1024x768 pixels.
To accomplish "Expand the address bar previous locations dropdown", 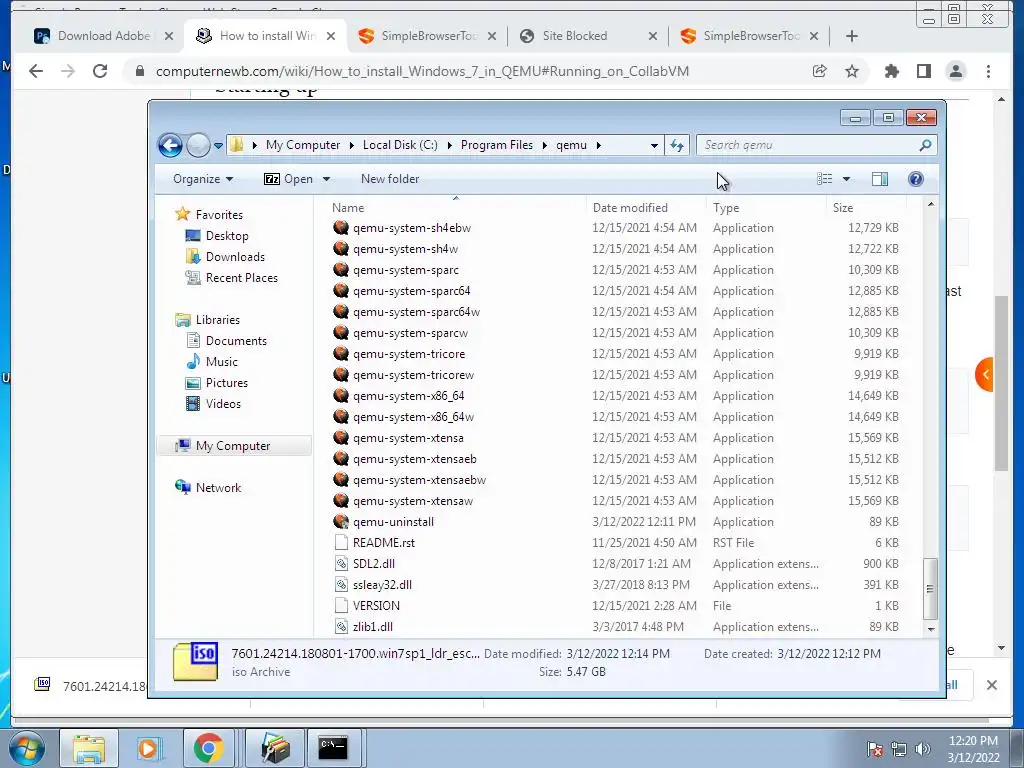I will pos(654,146).
